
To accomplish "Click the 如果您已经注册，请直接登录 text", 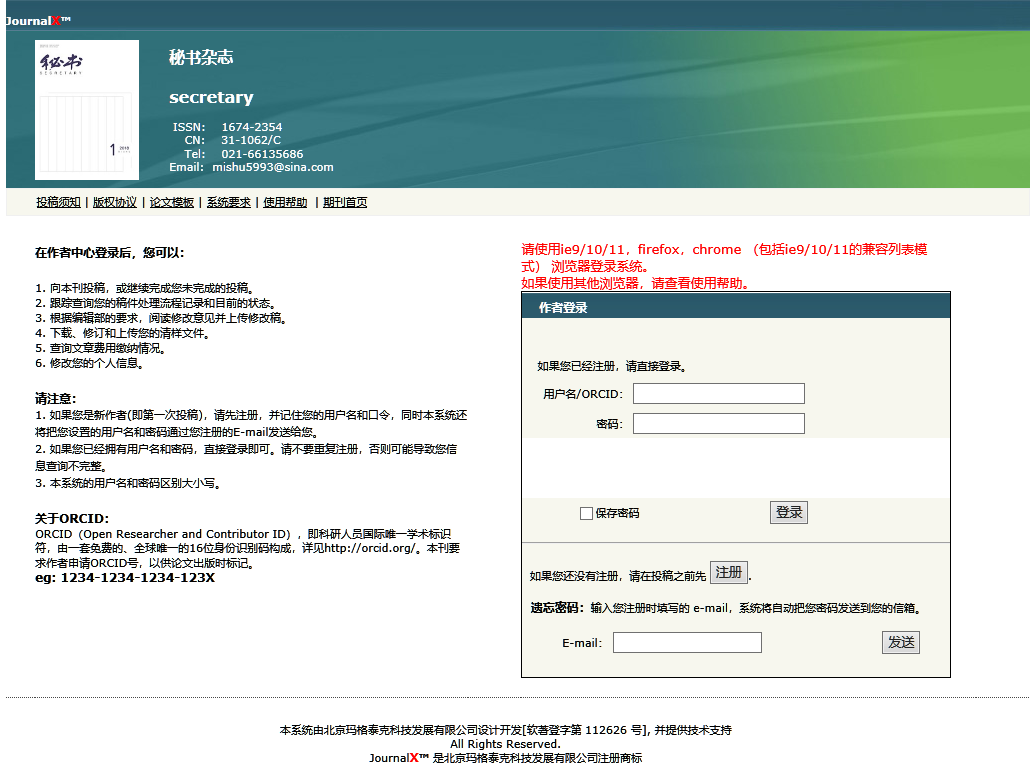I will pos(612,366).
